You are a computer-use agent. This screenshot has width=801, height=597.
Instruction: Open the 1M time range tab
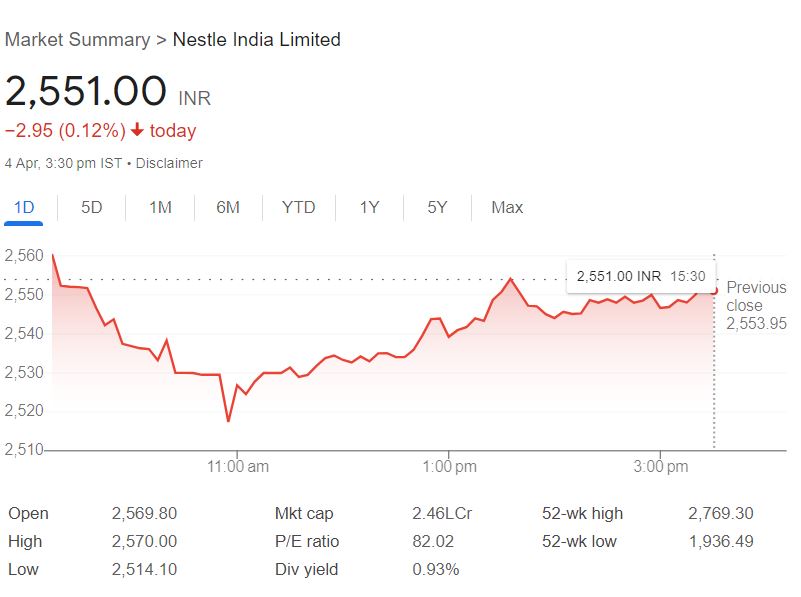click(160, 208)
